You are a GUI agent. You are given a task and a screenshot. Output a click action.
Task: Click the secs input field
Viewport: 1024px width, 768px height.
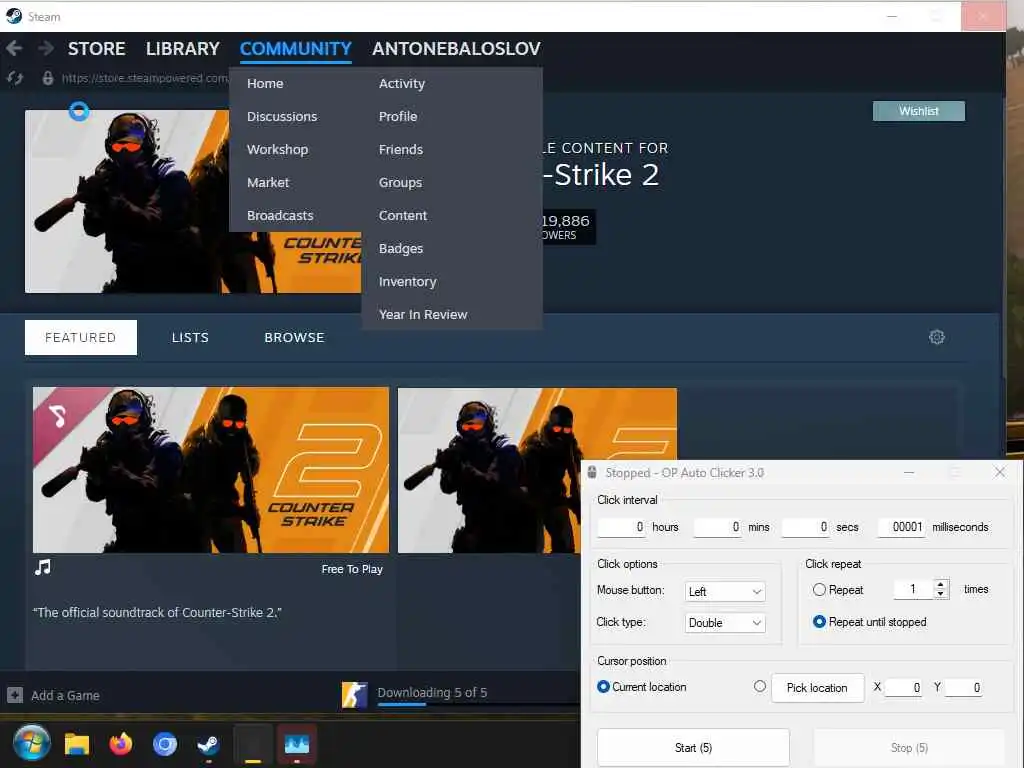click(805, 527)
